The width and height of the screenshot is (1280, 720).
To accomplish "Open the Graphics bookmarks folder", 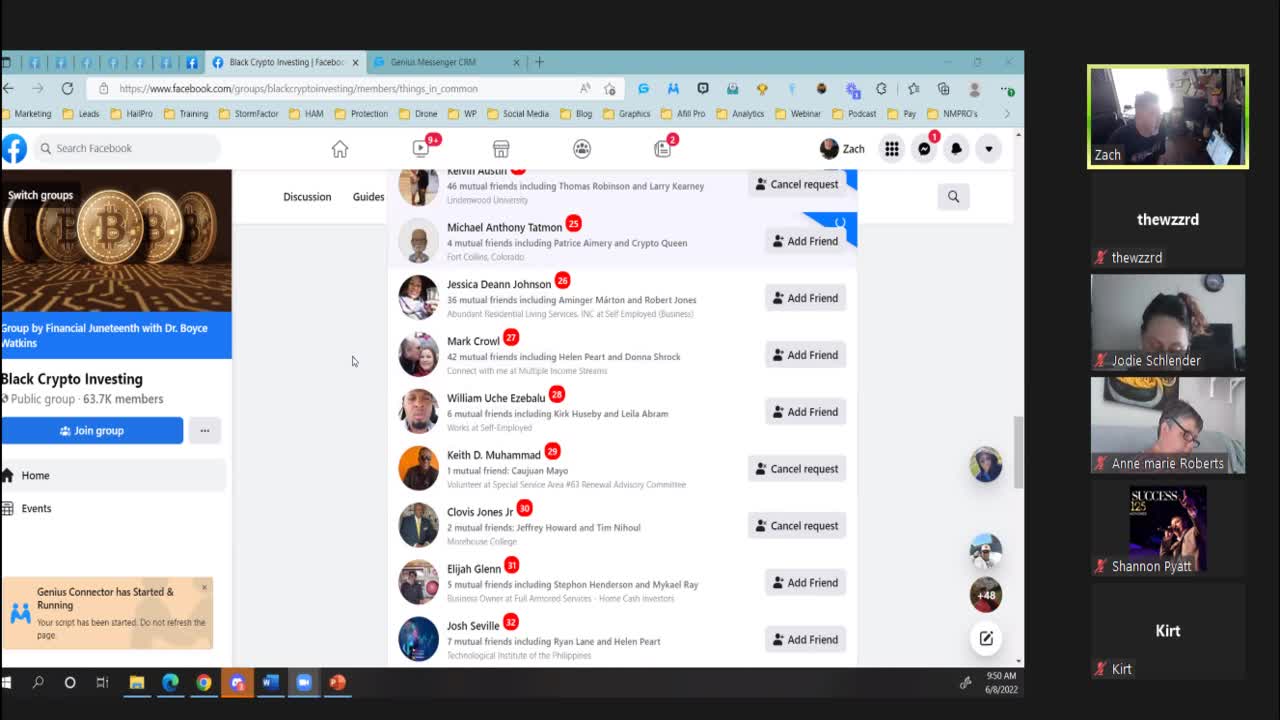I will [626, 114].
